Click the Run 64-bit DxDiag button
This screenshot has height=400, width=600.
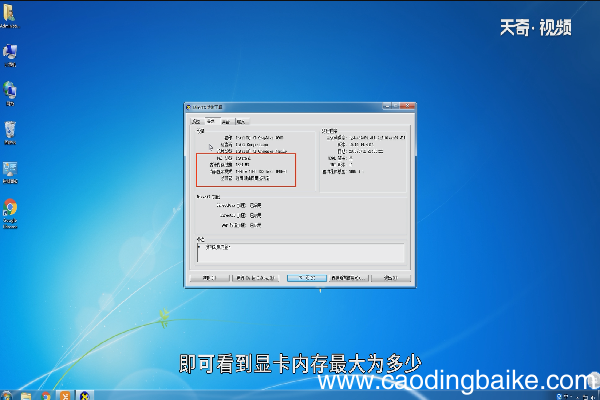pos(255,278)
